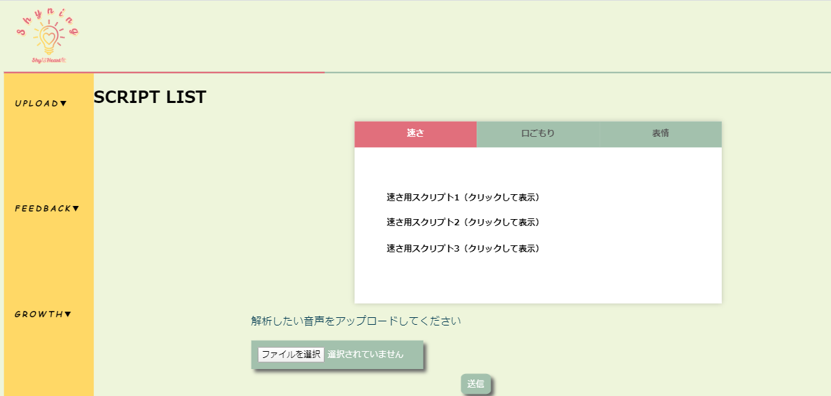Image resolution: width=831 pixels, height=396 pixels.
Task: Click the heart inside the lightbulb logo
Action: [x=49, y=38]
